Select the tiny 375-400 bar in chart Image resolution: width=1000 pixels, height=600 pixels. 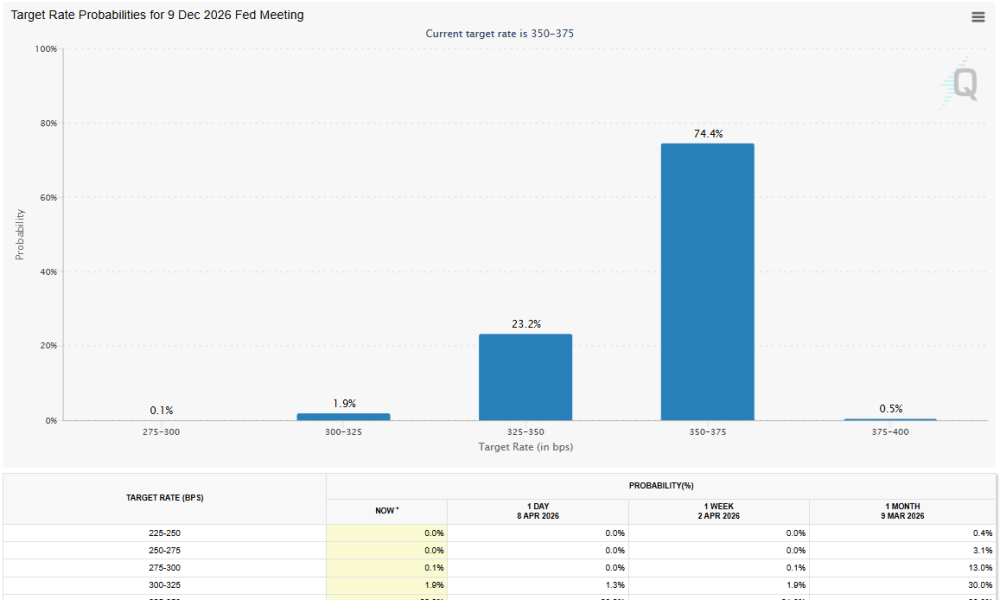click(x=890, y=419)
